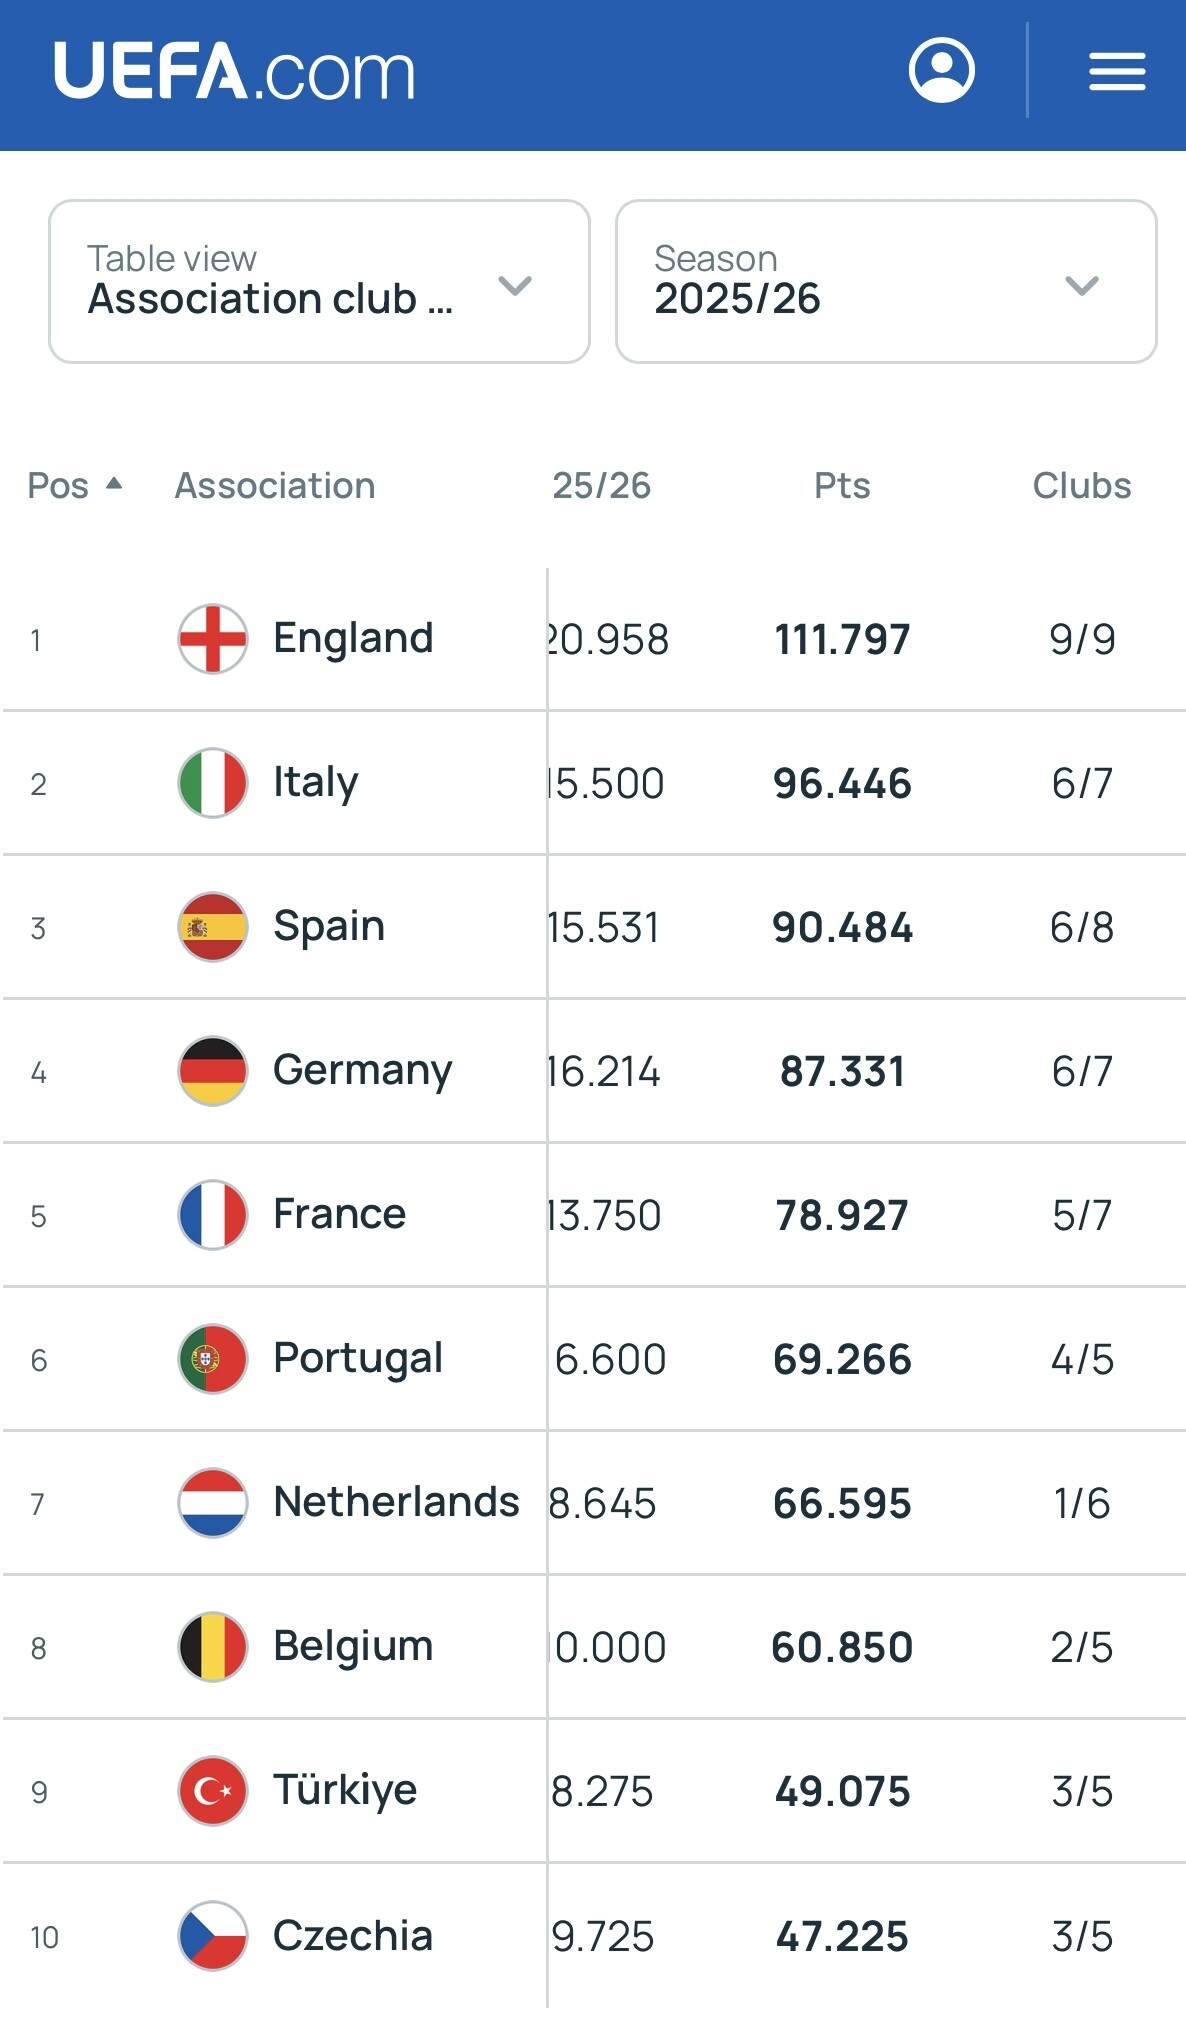Click the UEFA.com logo
The image size is (1186, 2033).
coord(234,72)
